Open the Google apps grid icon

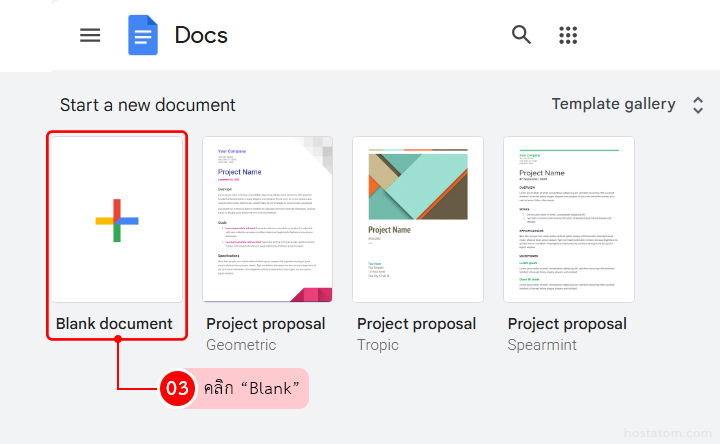coord(569,35)
